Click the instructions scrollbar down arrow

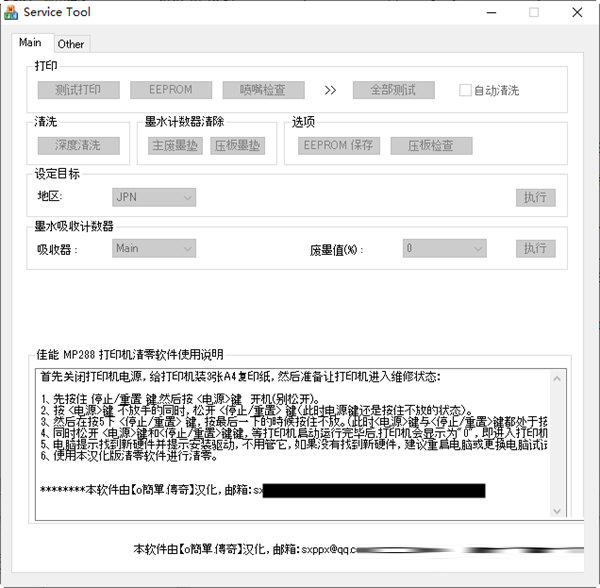[x=557, y=511]
